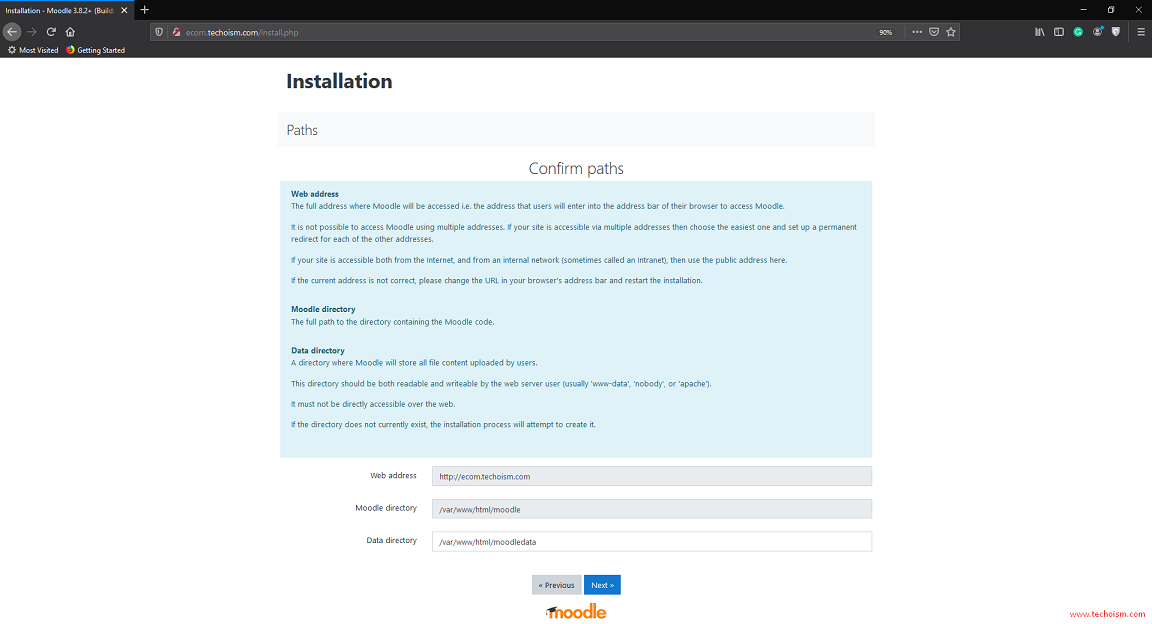This screenshot has height=624, width=1152.
Task: Open the Getting Started bookmark
Action: point(96,50)
